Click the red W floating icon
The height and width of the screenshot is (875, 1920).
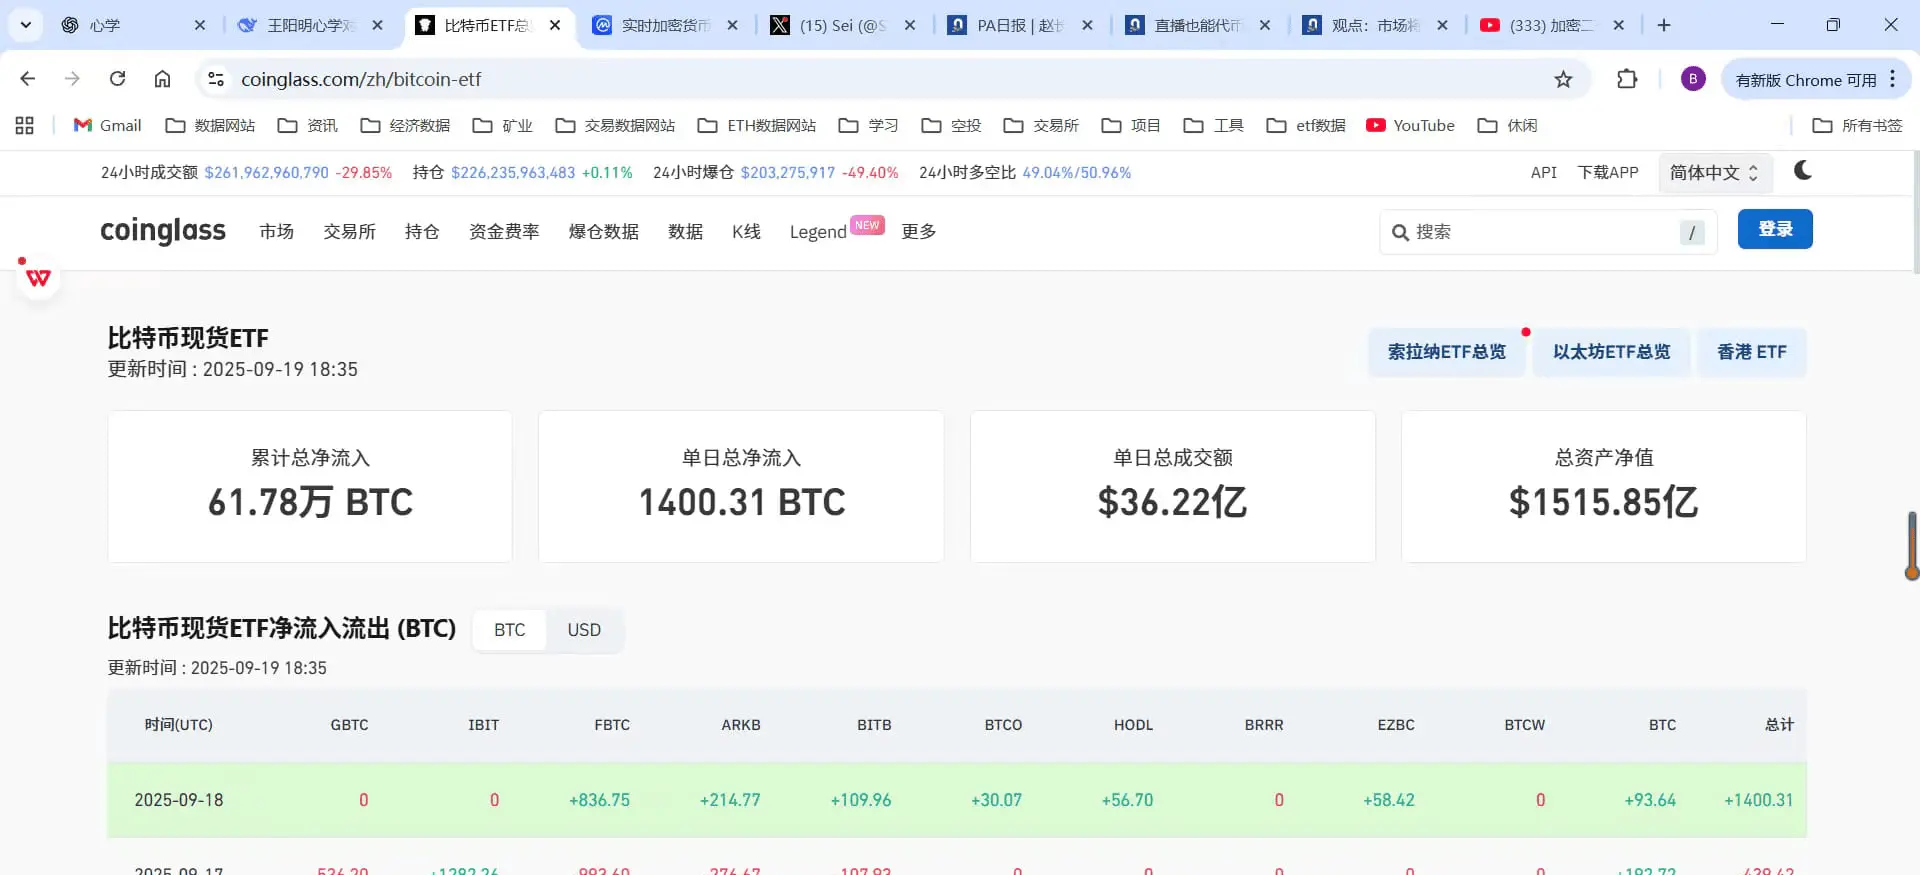(x=39, y=278)
